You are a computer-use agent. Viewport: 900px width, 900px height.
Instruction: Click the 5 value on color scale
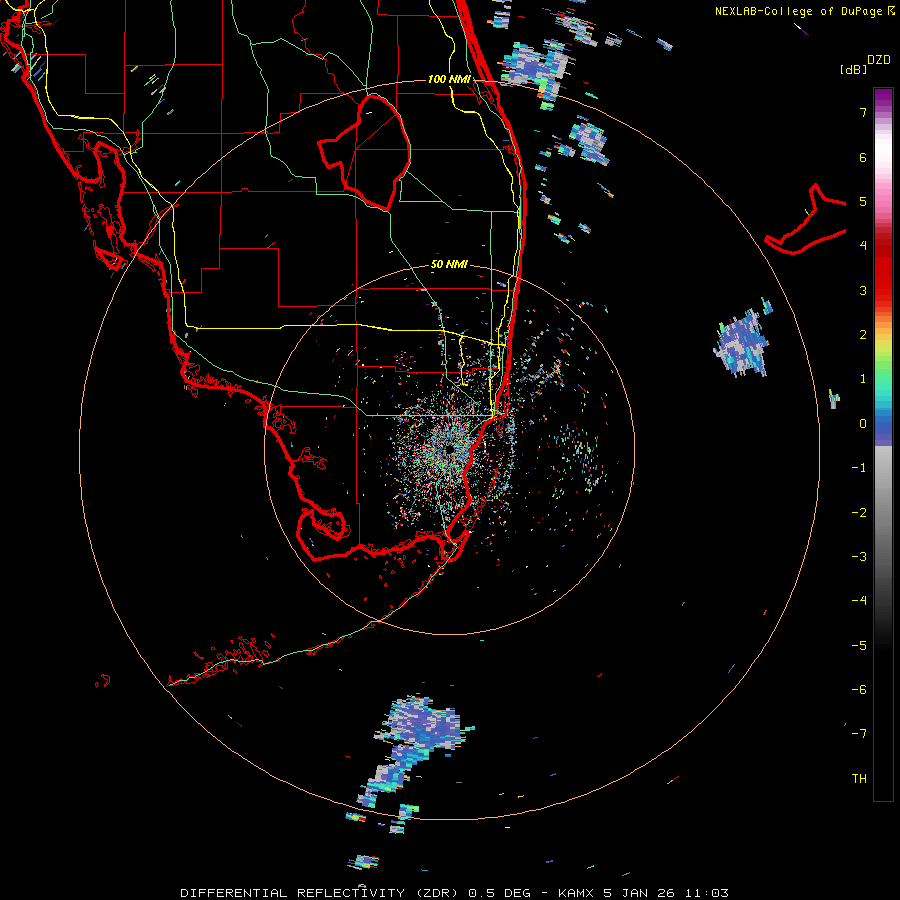[863, 201]
